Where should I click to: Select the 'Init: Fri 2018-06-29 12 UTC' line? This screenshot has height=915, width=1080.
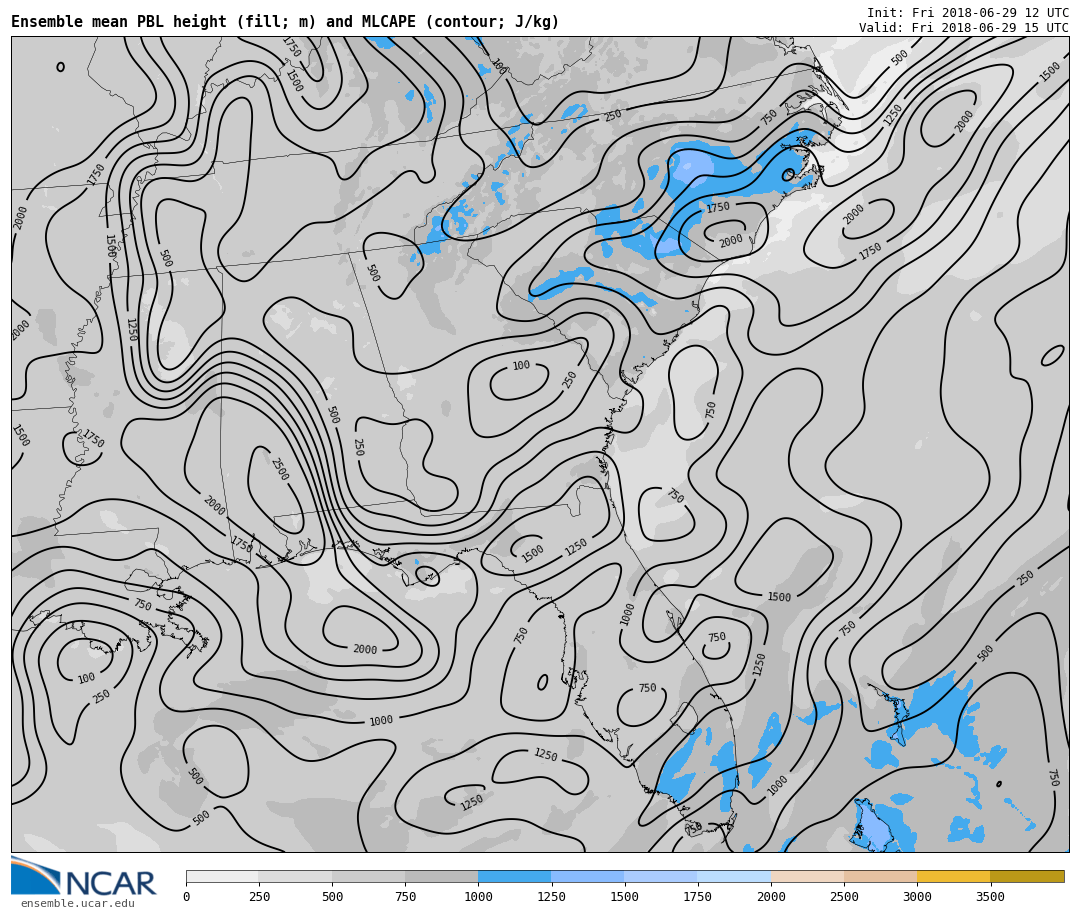968,12
